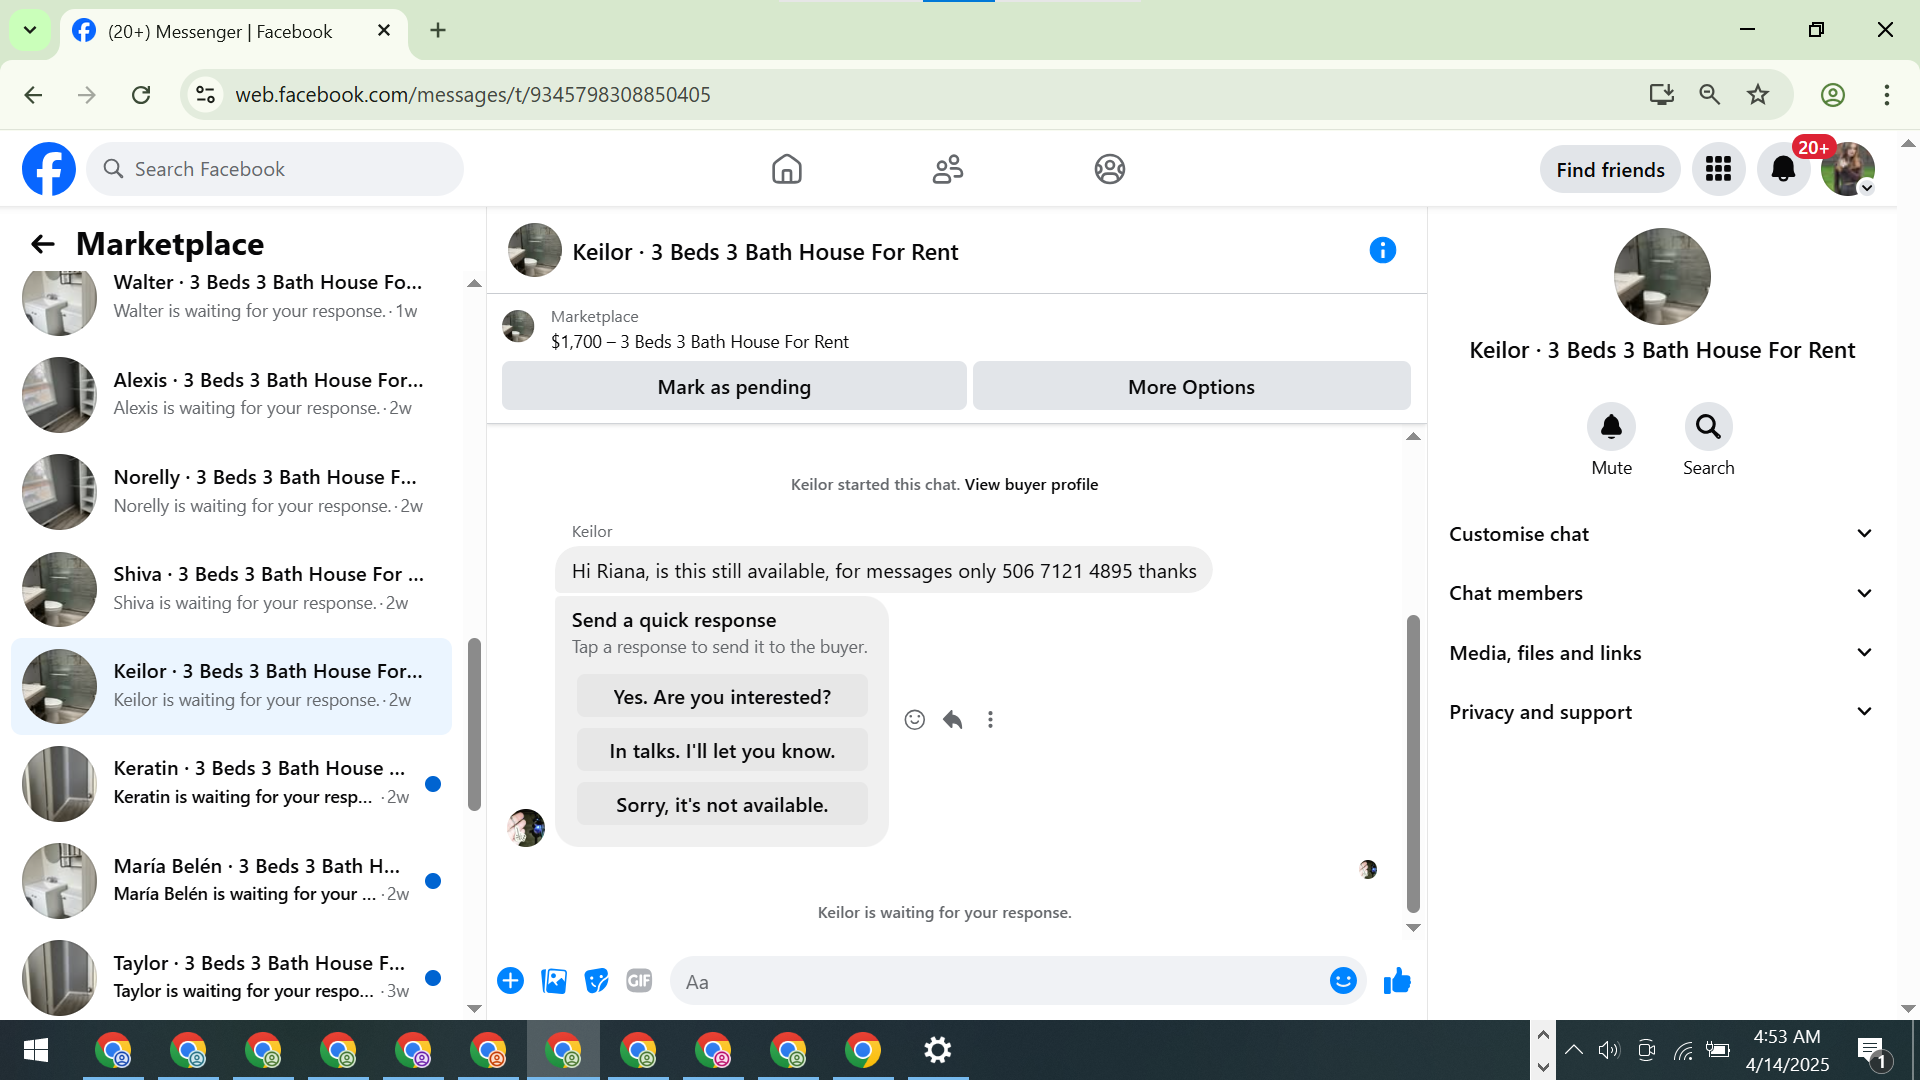Click the message text input field

[1000, 982]
